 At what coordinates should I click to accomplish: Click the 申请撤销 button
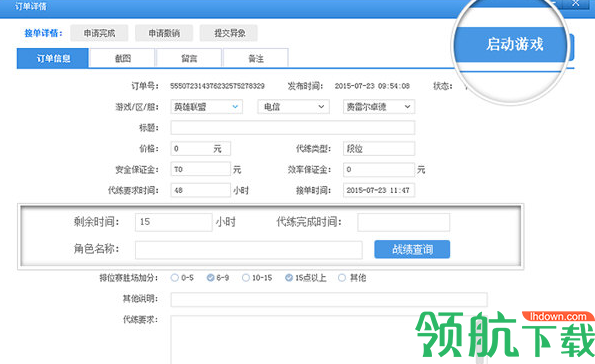pyautogui.click(x=164, y=33)
